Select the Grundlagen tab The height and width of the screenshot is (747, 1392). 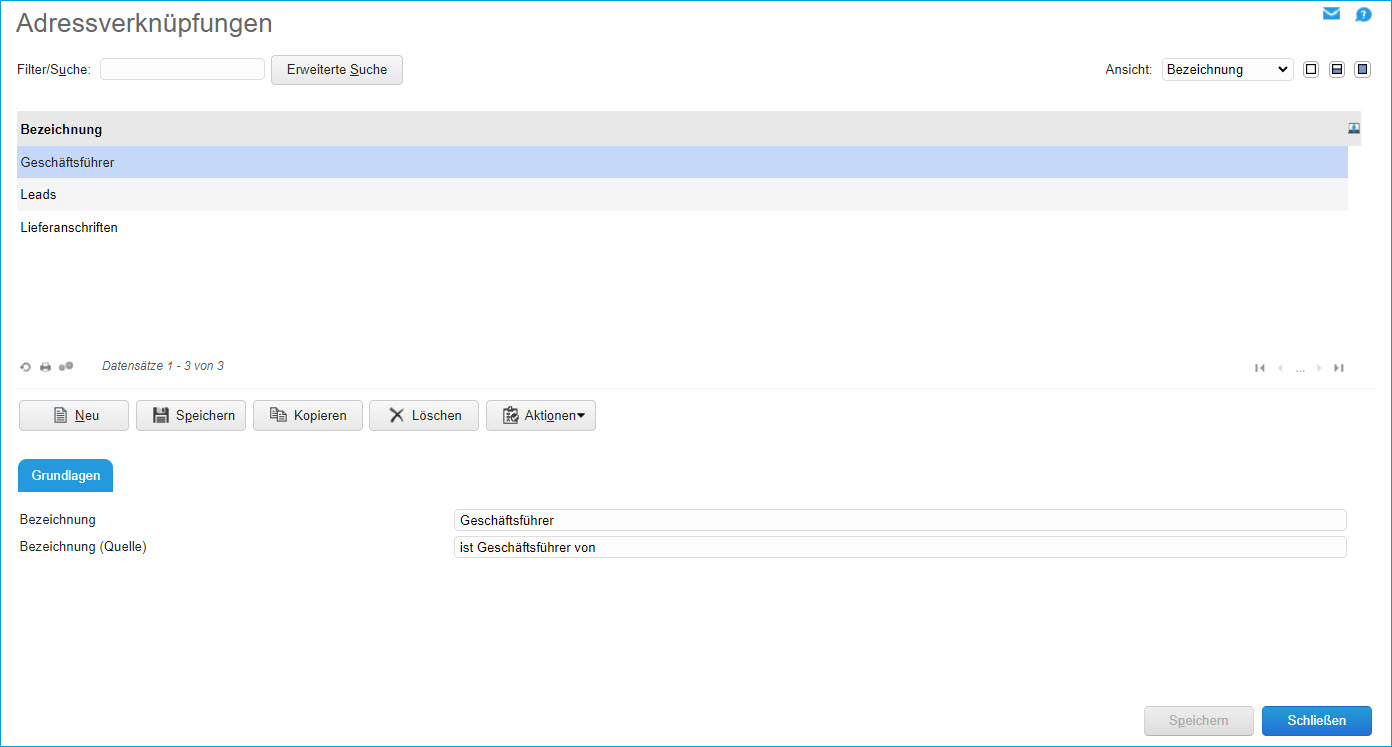coord(66,476)
